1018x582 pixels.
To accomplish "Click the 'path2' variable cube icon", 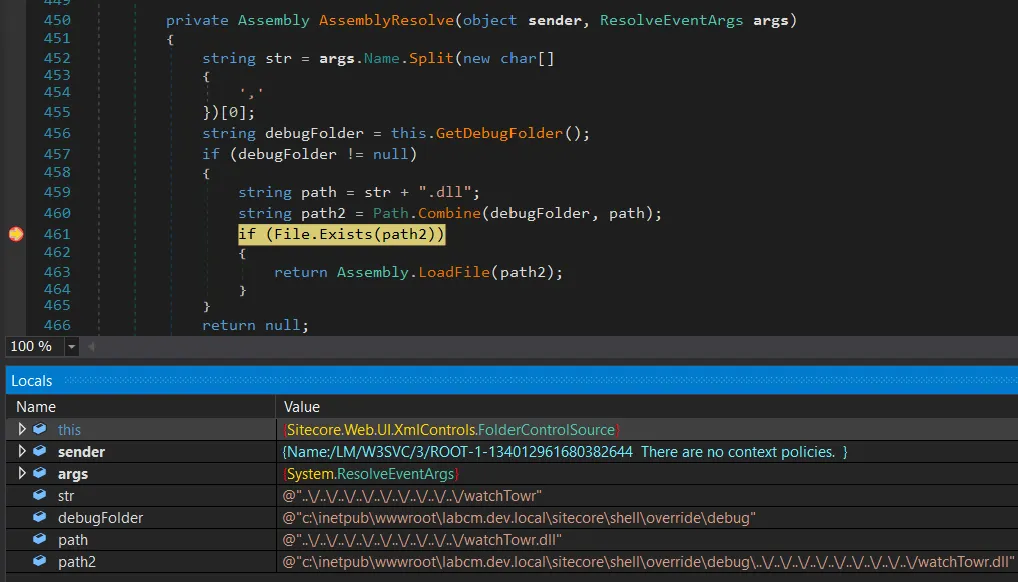I will [x=39, y=561].
